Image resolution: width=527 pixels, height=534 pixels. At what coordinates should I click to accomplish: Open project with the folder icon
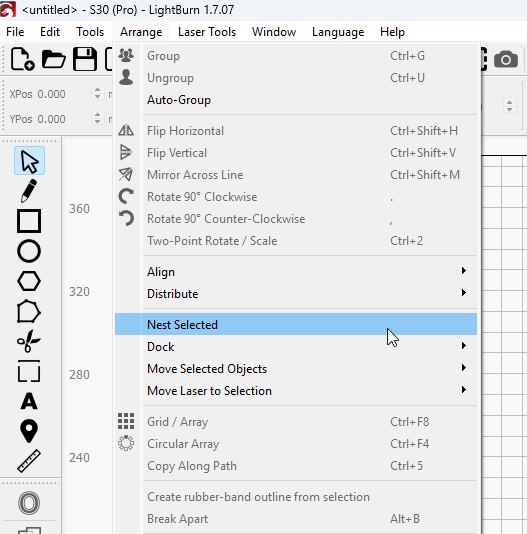[x=53, y=59]
